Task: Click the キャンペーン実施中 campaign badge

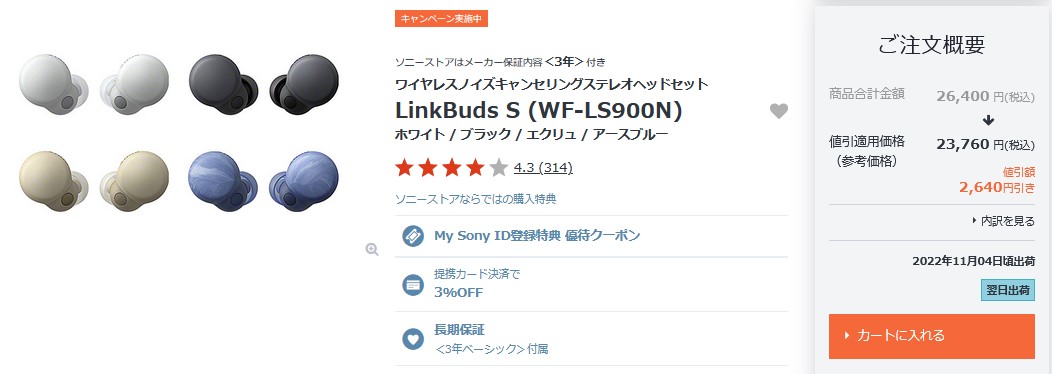Action: 441,19
